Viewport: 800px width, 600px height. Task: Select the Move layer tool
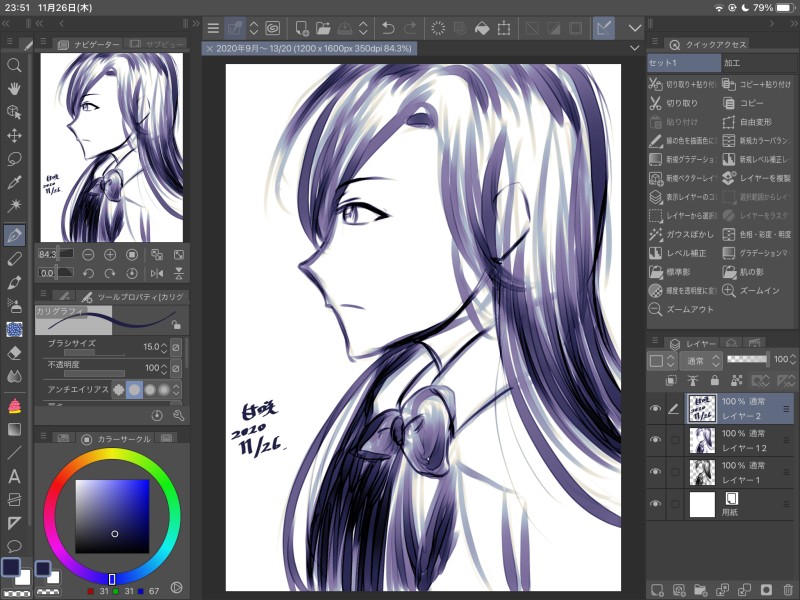point(14,135)
